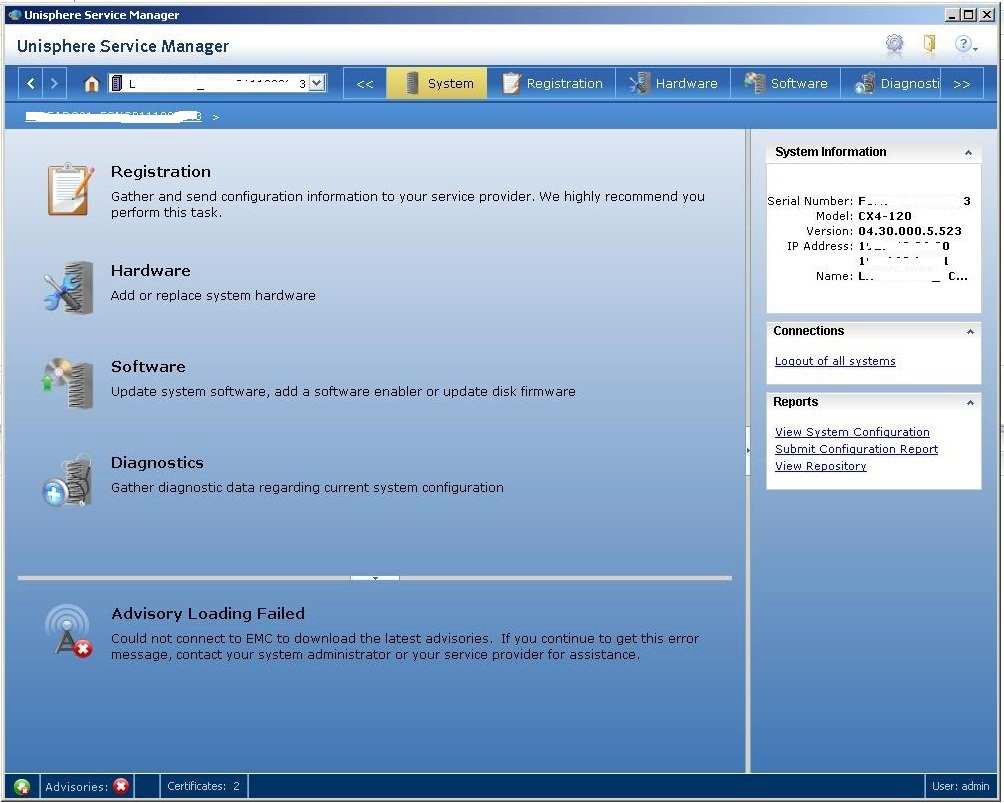The width and height of the screenshot is (1004, 803).
Task: Click the Hardware tab wrench icon
Action: pyautogui.click(x=638, y=83)
